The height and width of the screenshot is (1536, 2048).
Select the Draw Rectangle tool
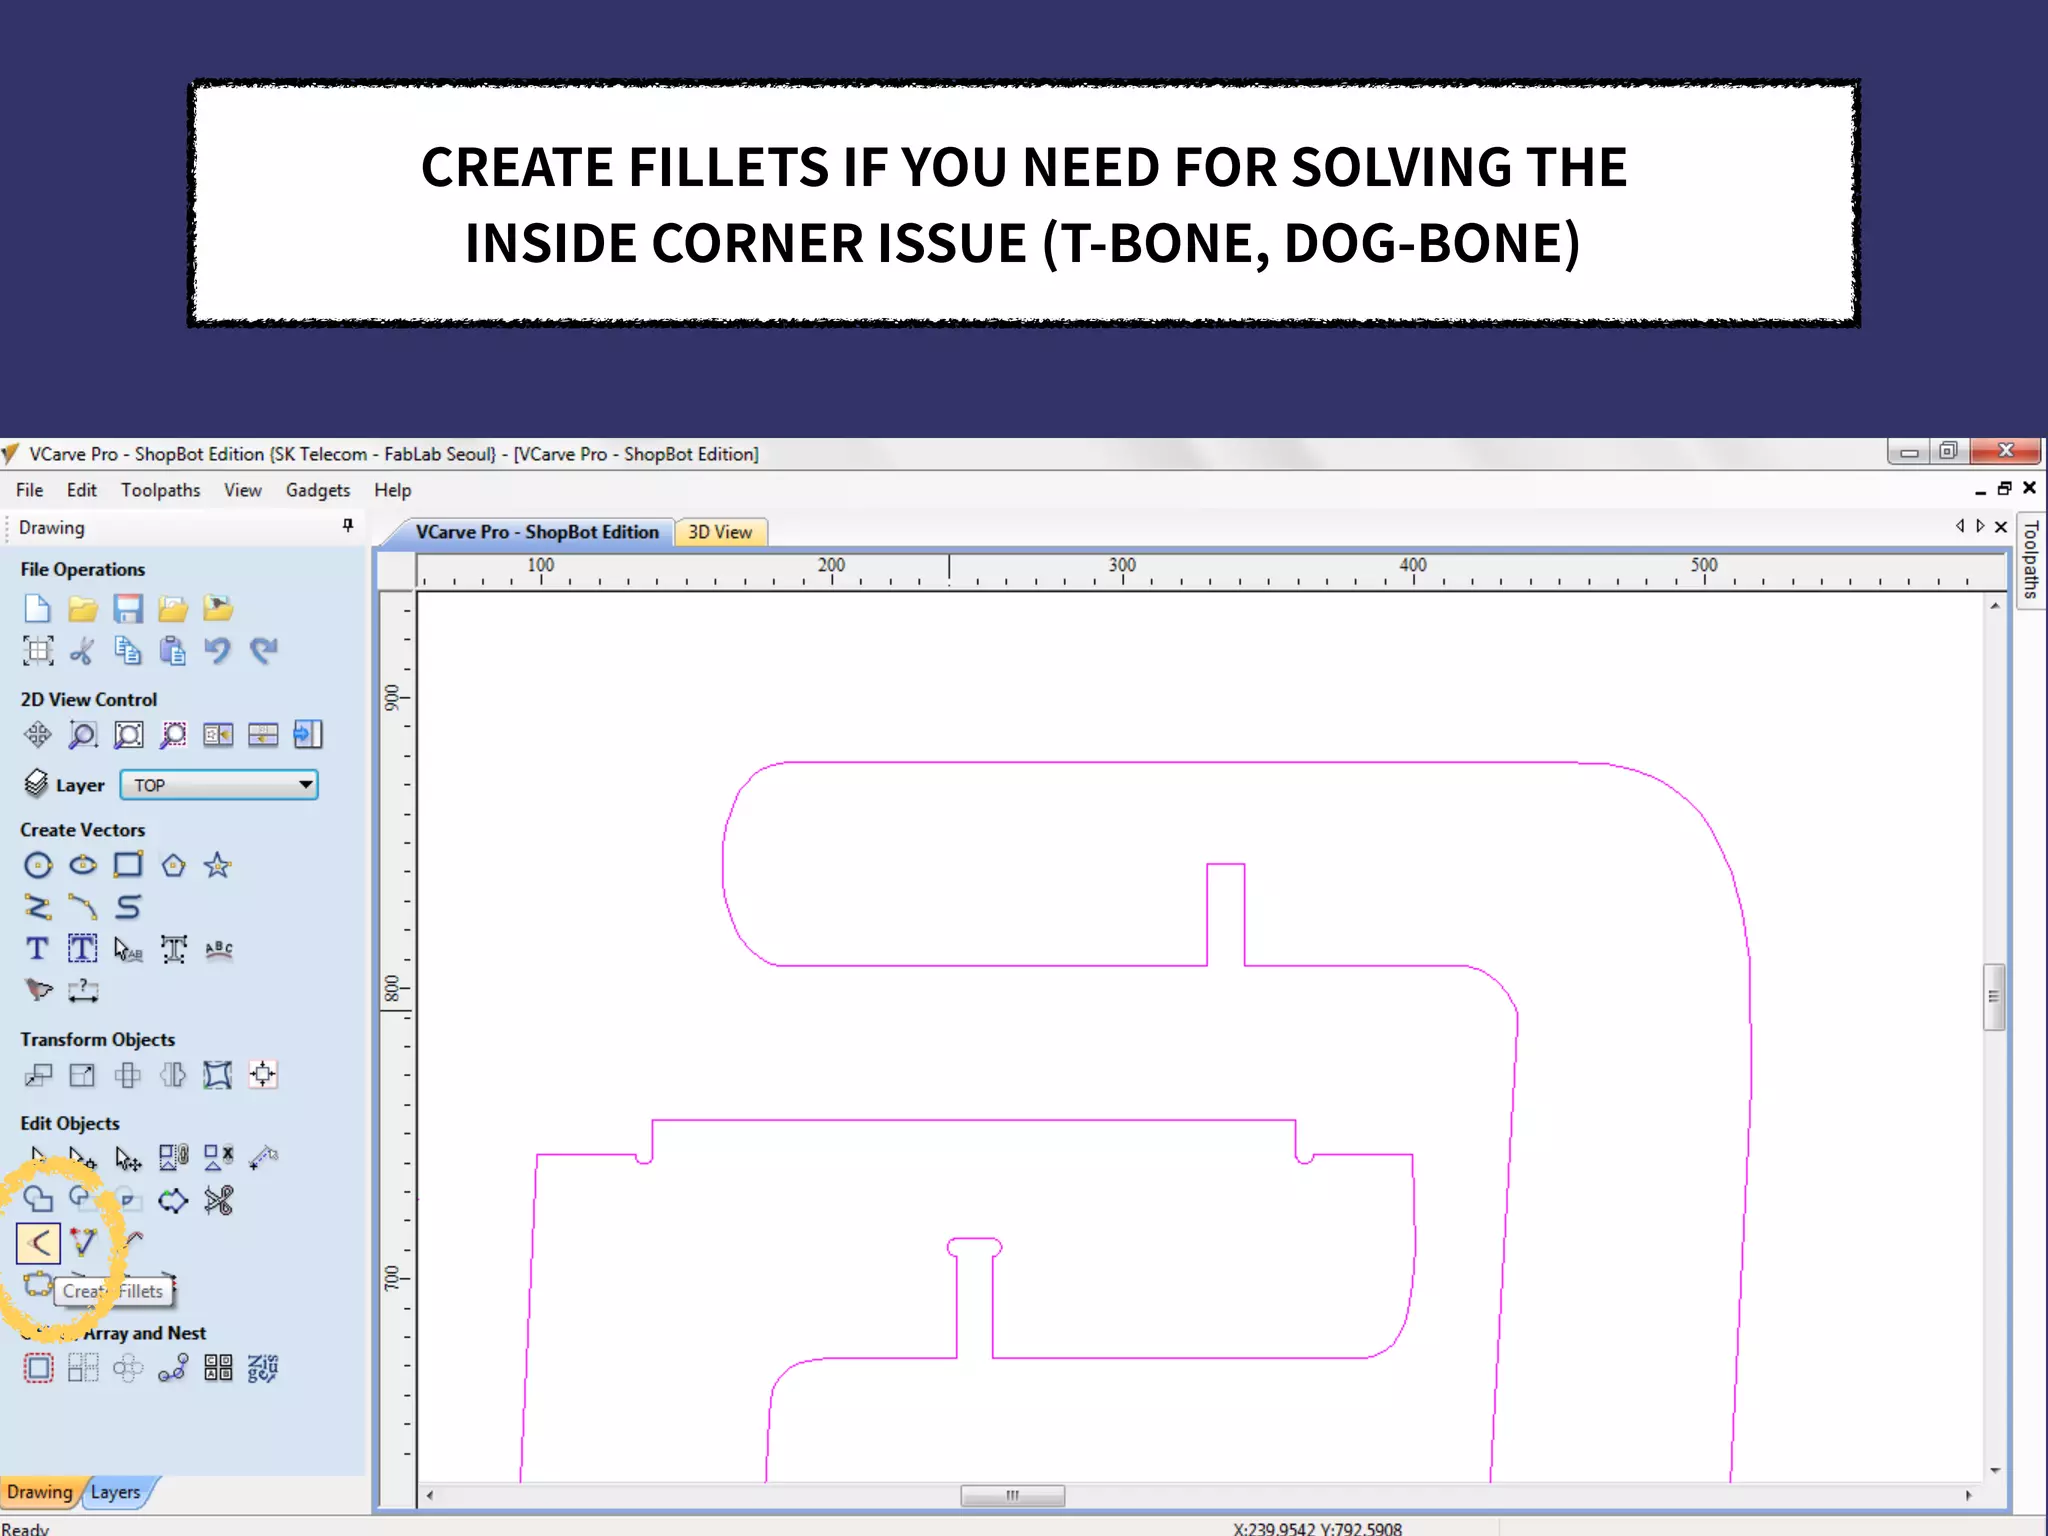128,865
